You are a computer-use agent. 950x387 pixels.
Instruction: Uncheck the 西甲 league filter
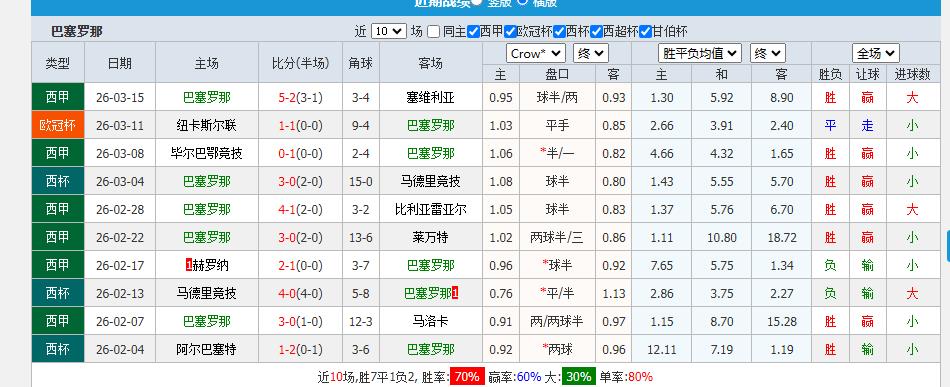point(473,31)
